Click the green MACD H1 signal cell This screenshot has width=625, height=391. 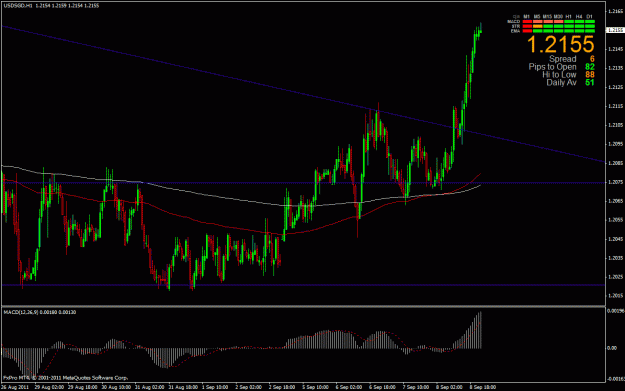pos(569,22)
